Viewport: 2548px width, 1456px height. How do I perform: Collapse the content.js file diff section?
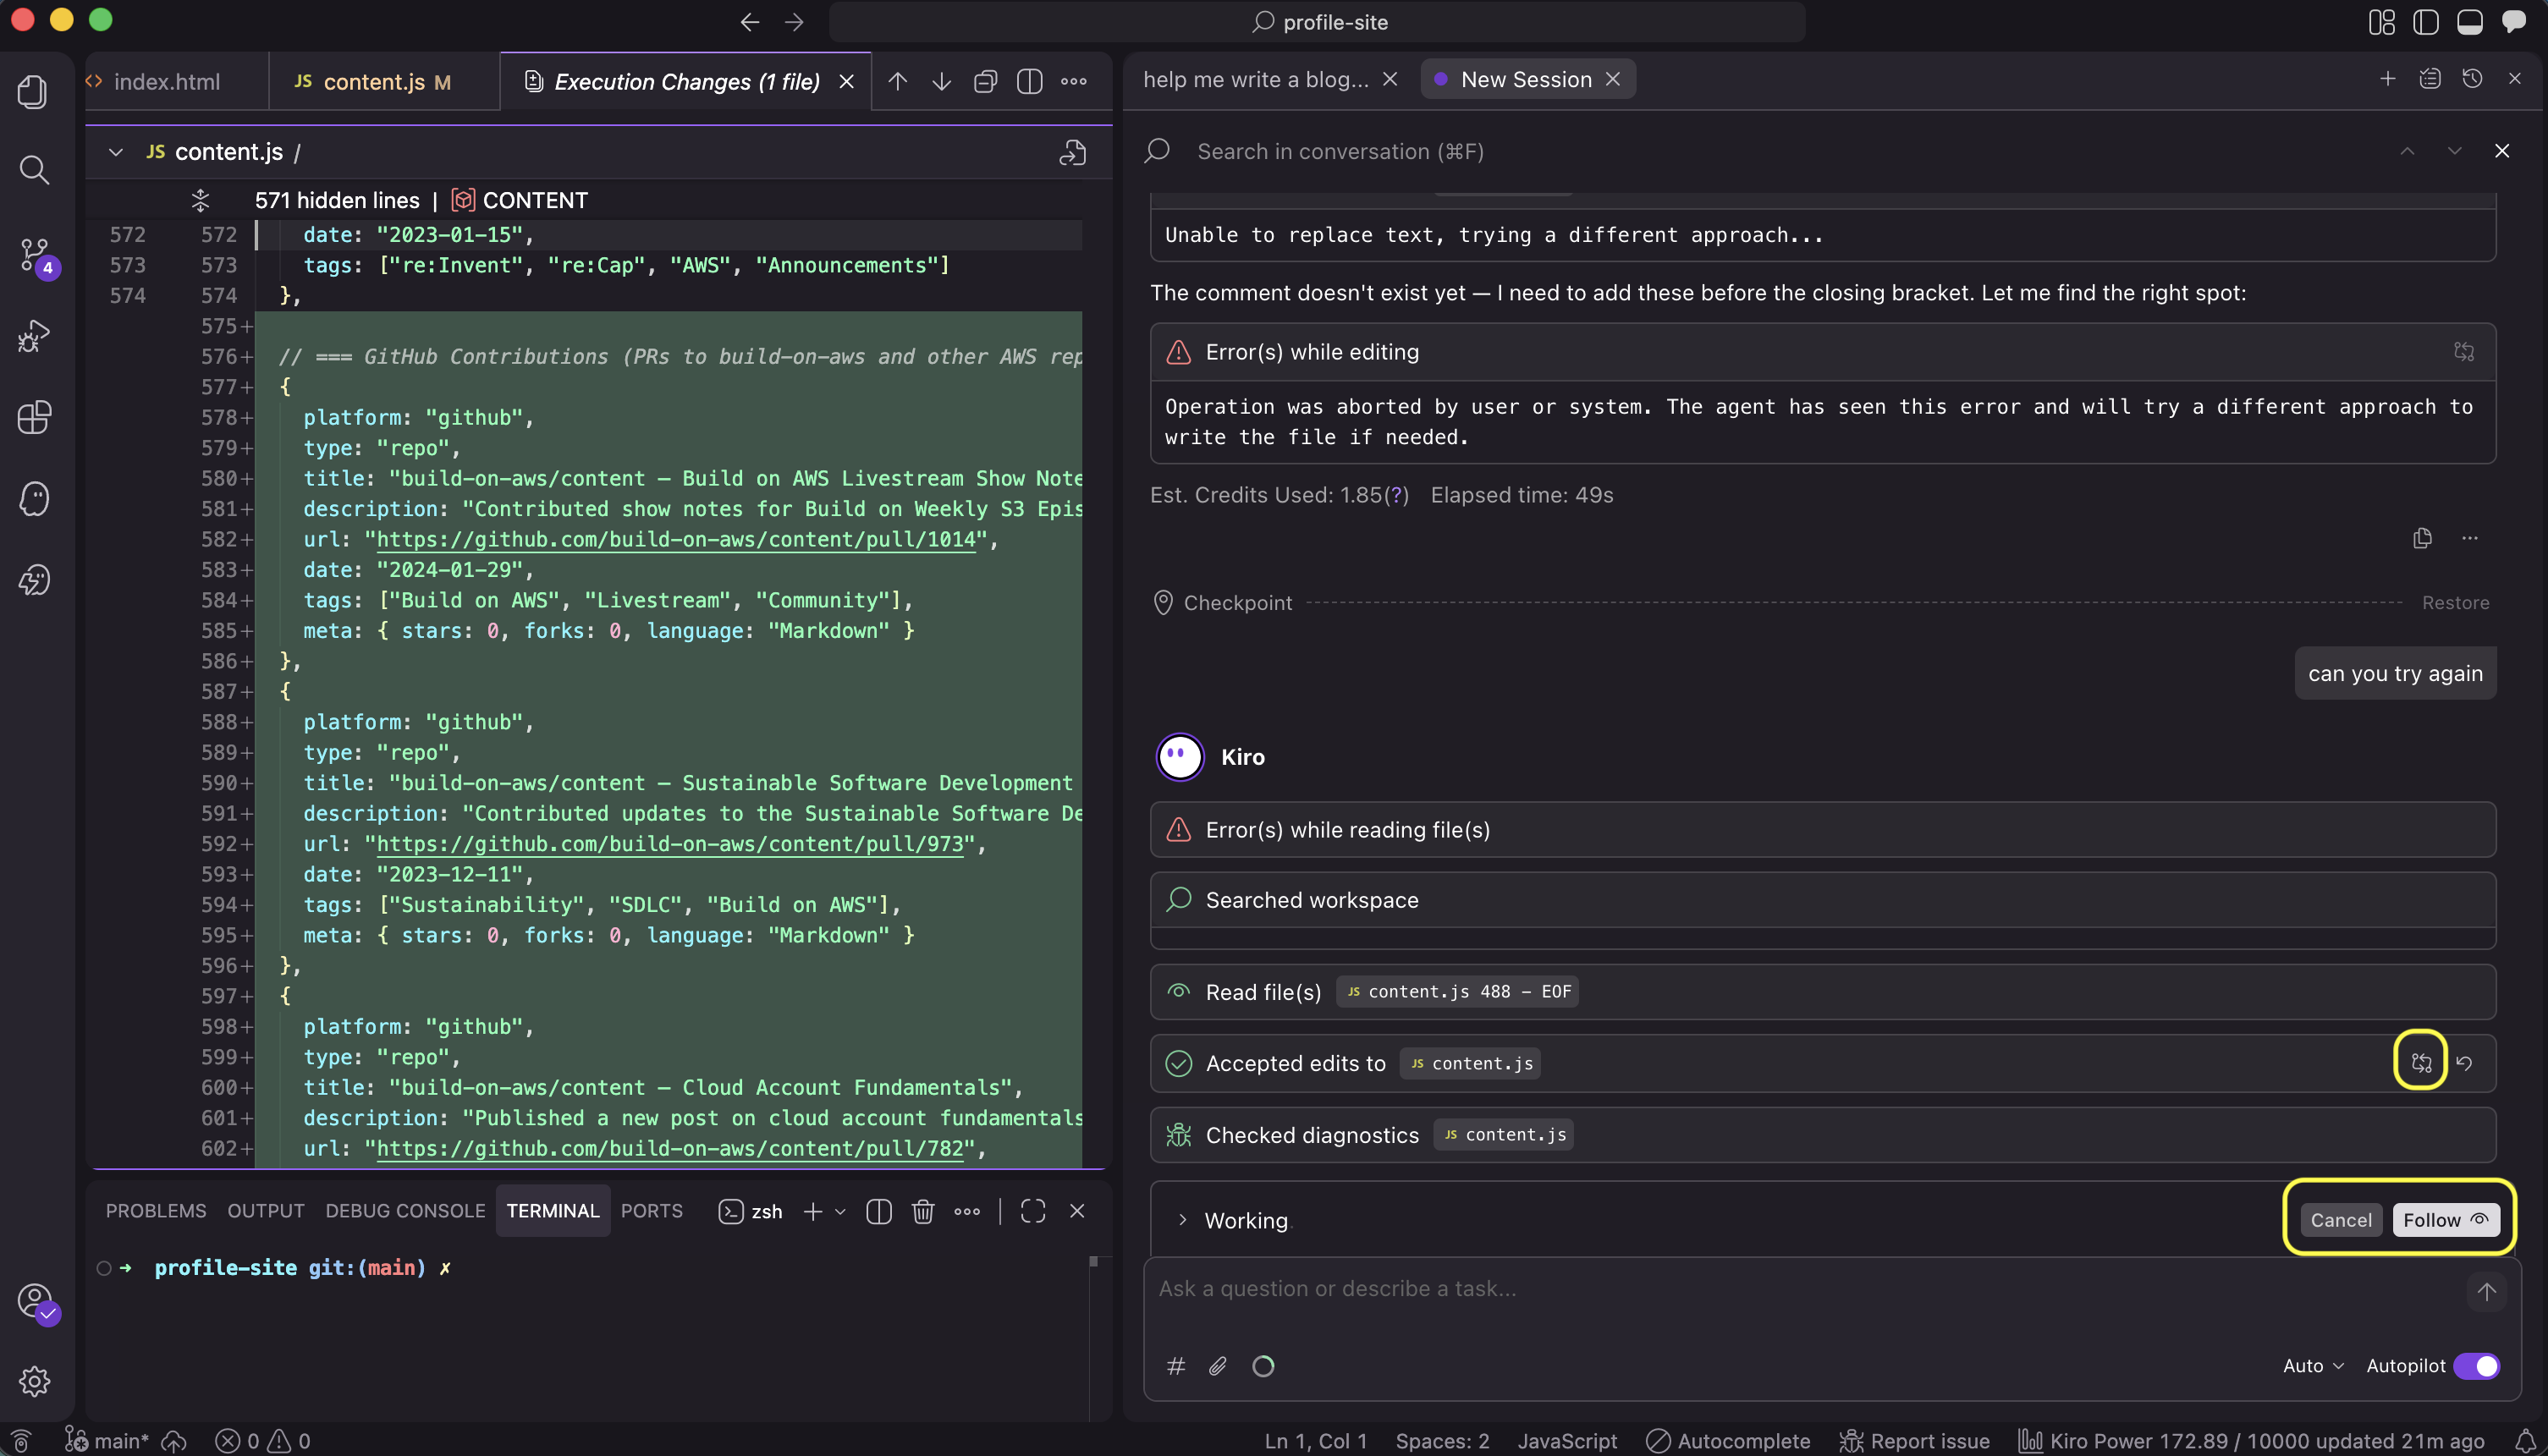pos(116,152)
